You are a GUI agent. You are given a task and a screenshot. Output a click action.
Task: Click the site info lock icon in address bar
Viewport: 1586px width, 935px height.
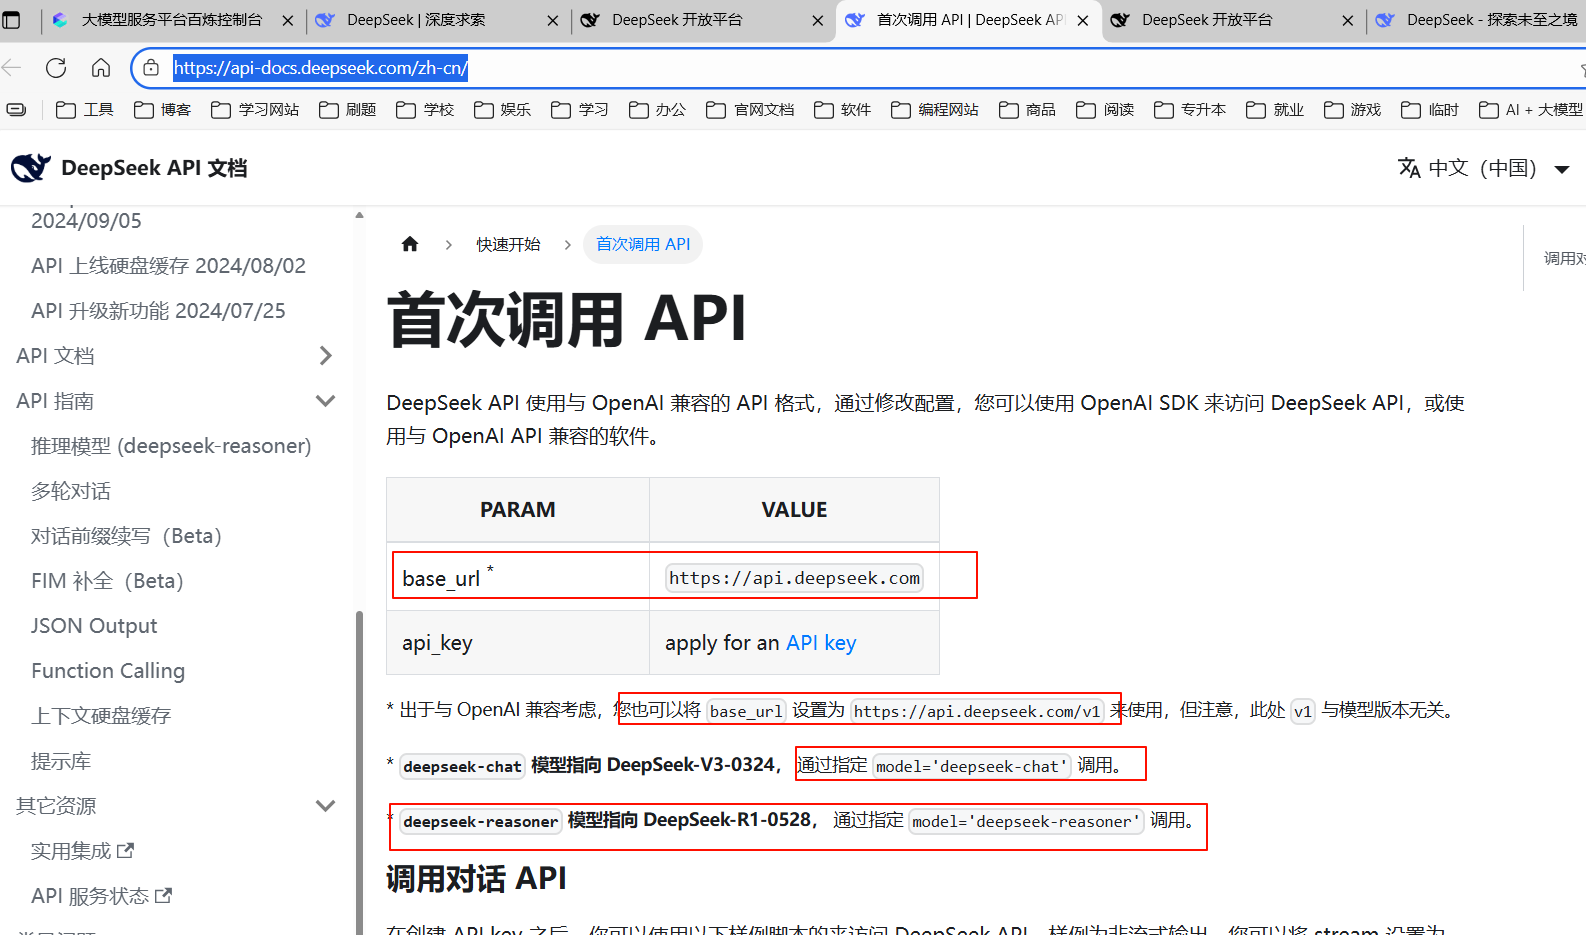(x=151, y=68)
